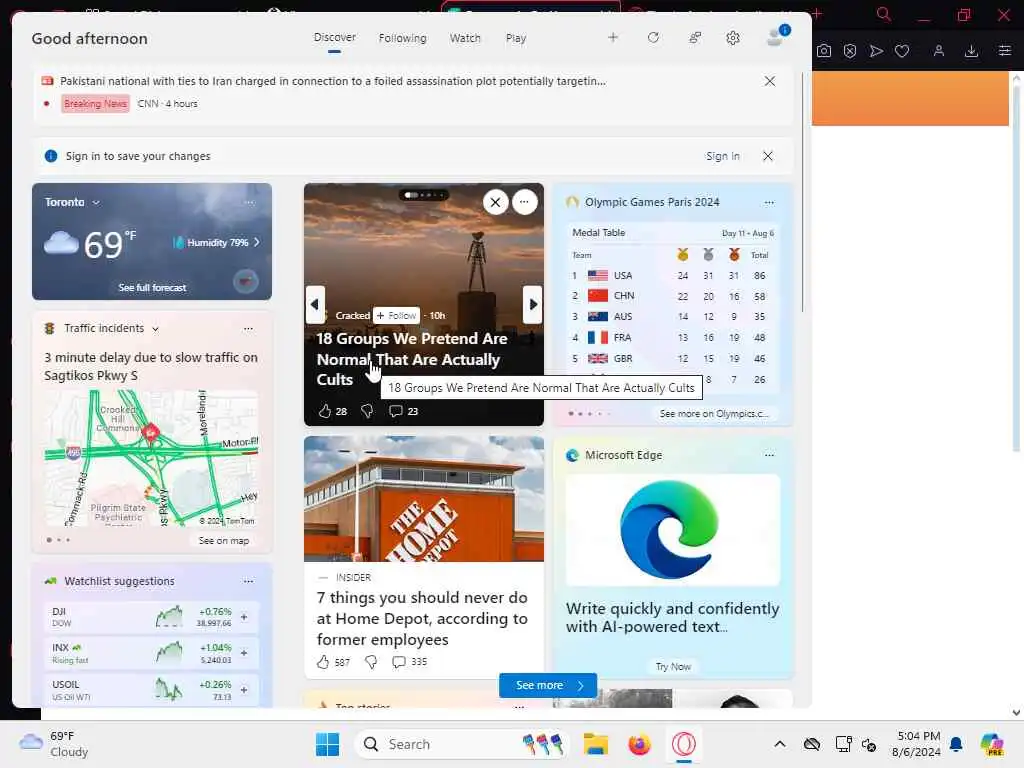Open the notification bell in tray
Image resolution: width=1024 pixels, height=768 pixels.
[x=956, y=744]
